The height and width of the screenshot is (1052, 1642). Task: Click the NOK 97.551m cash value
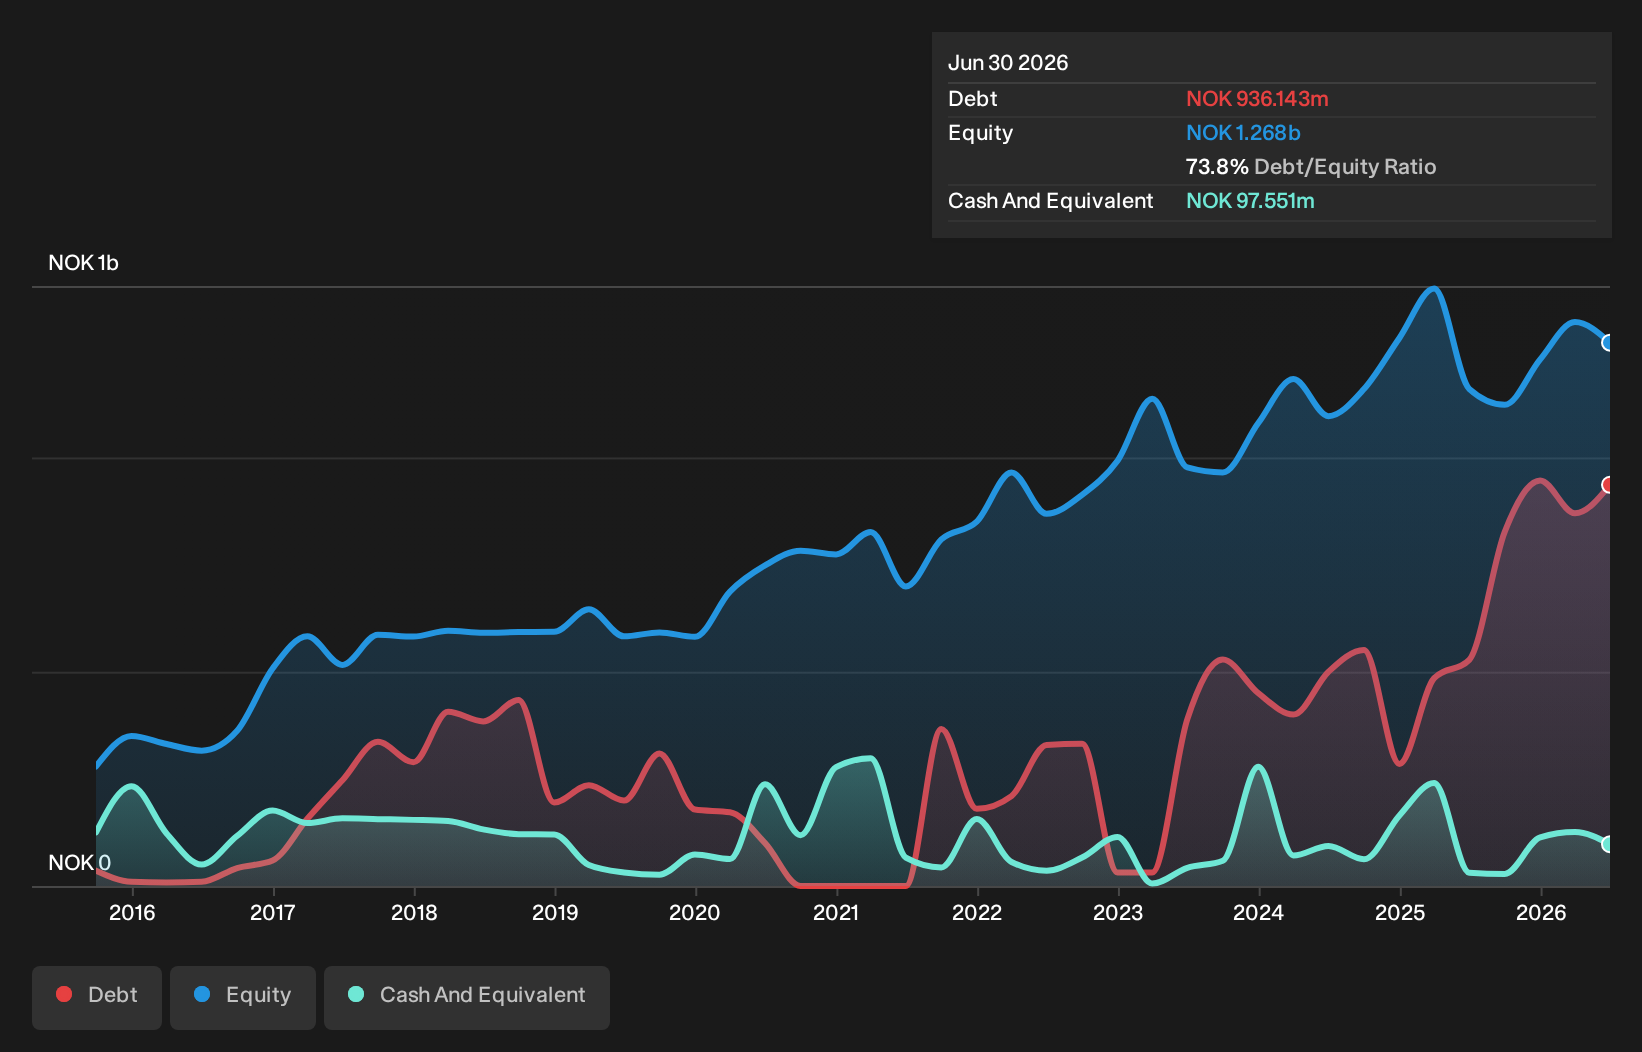click(1250, 201)
